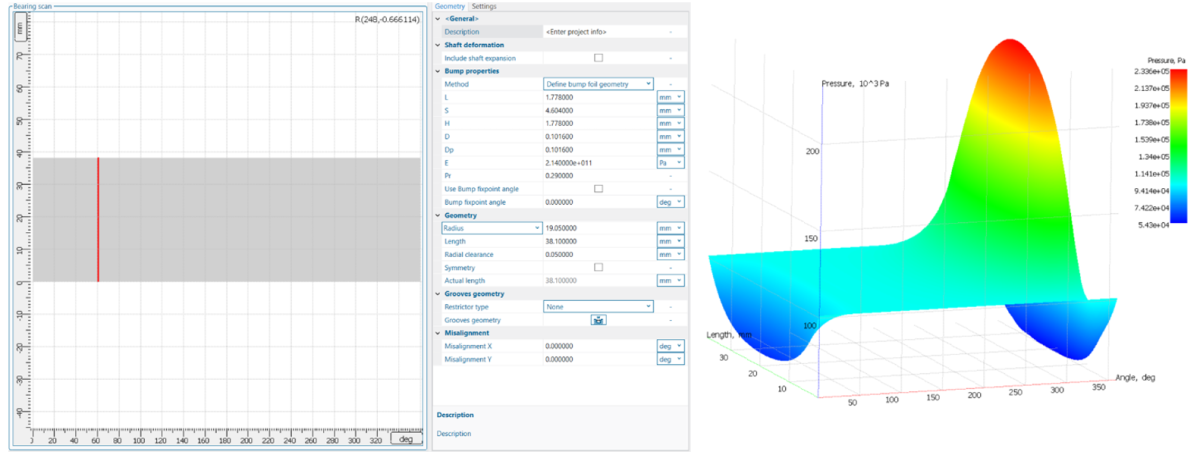Select the Grooves geometry row label
Image resolution: width=1200 pixels, height=458 pixels.
coord(474,319)
